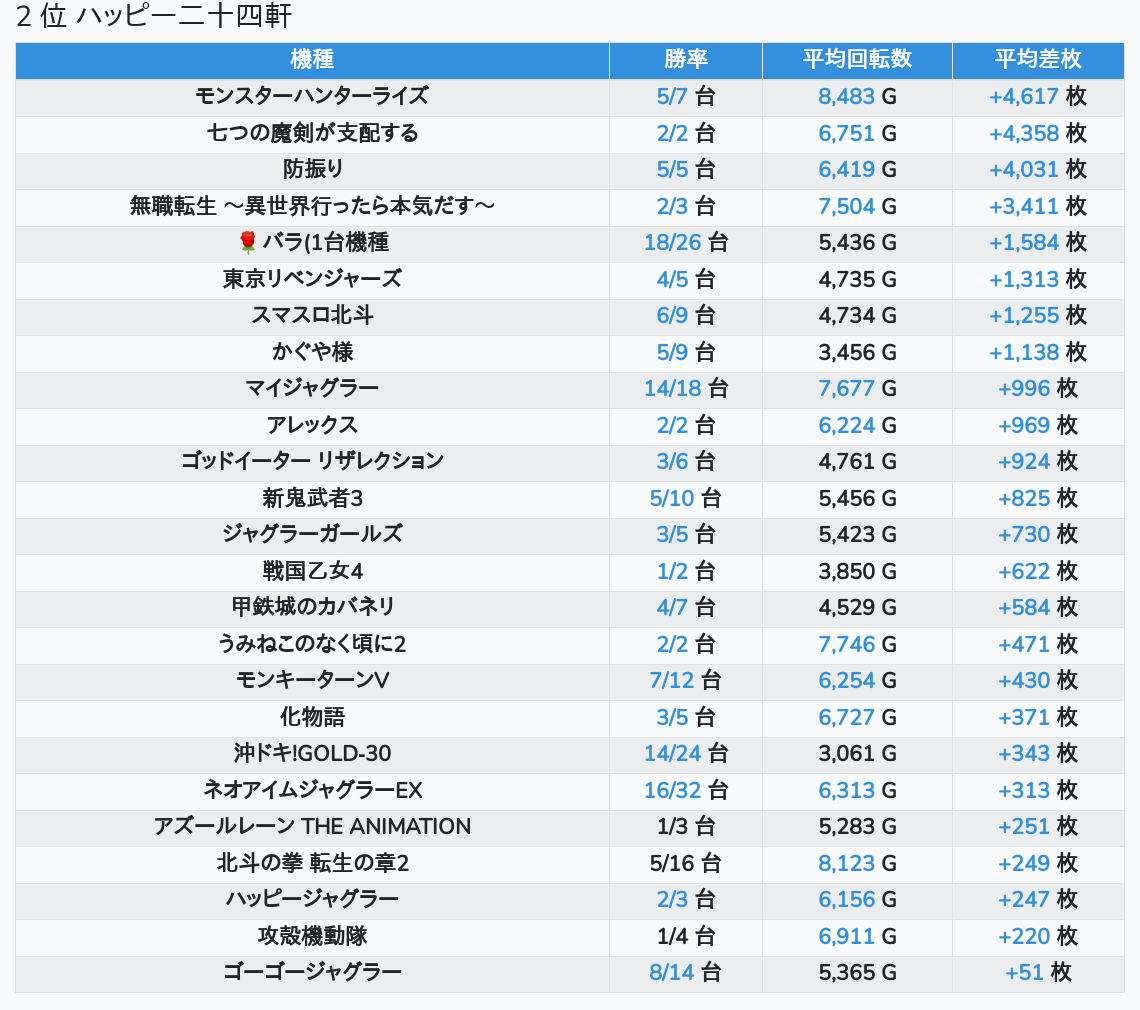The width and height of the screenshot is (1140, 1010).
Task: Click the rose icon beside バラ(1台機種
Action: 248,243
